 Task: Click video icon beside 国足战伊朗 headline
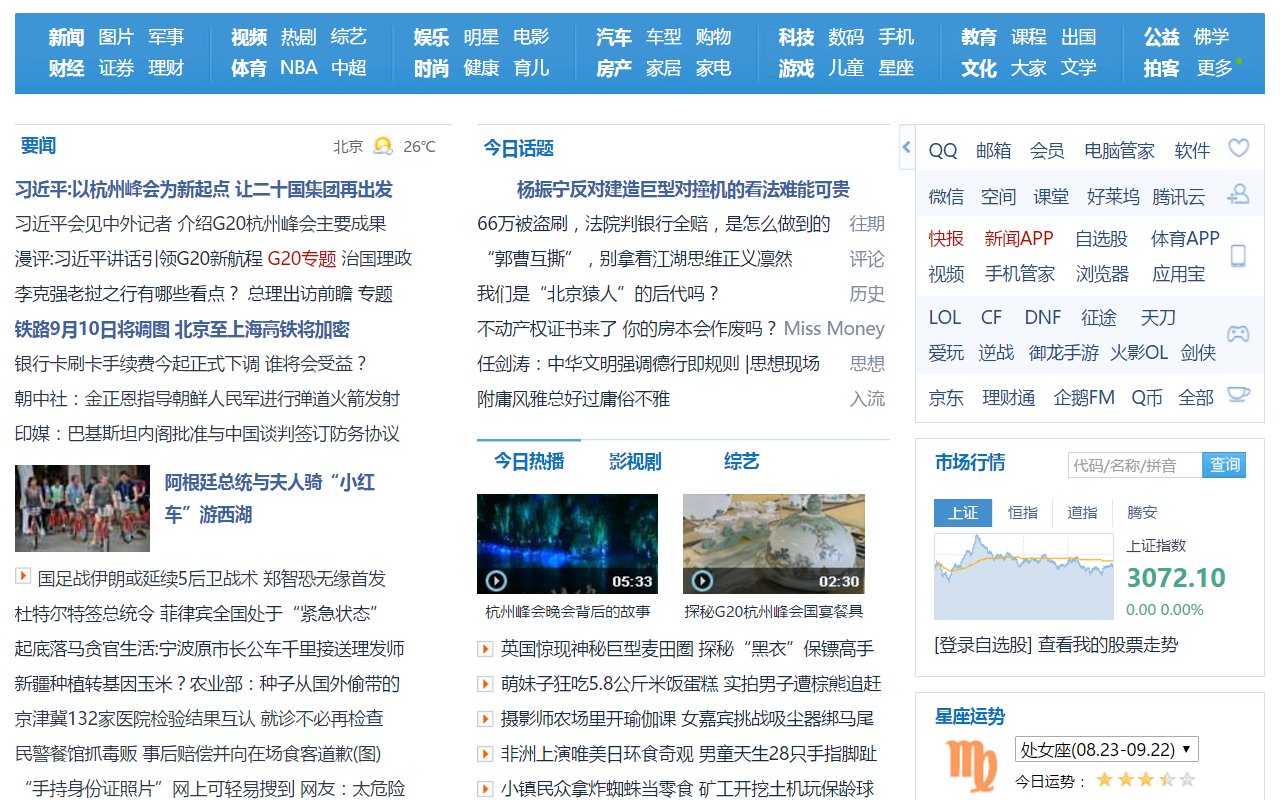22,576
